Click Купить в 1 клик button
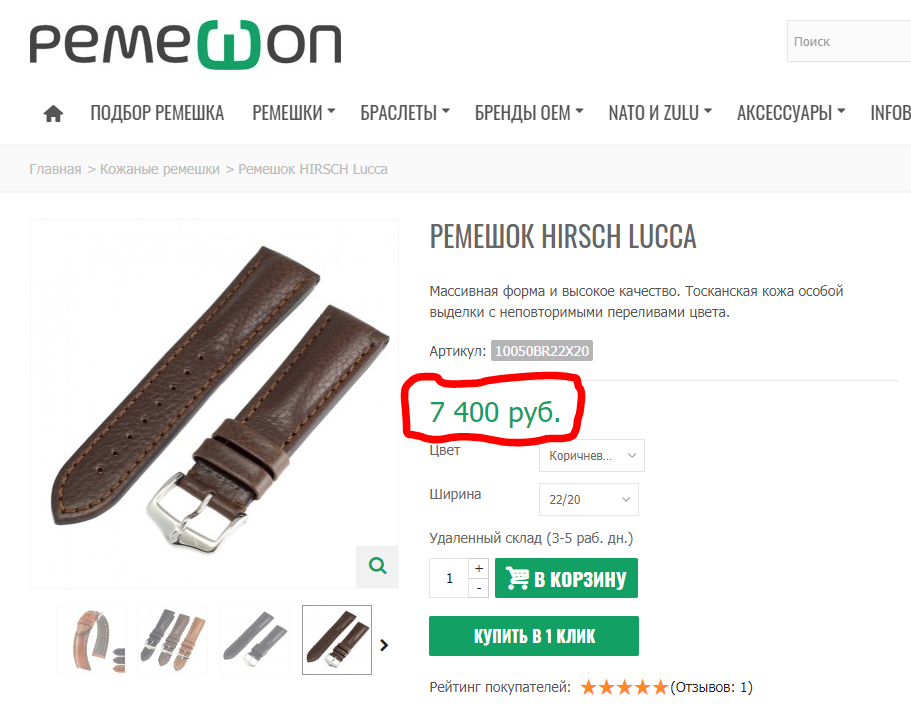 click(534, 636)
